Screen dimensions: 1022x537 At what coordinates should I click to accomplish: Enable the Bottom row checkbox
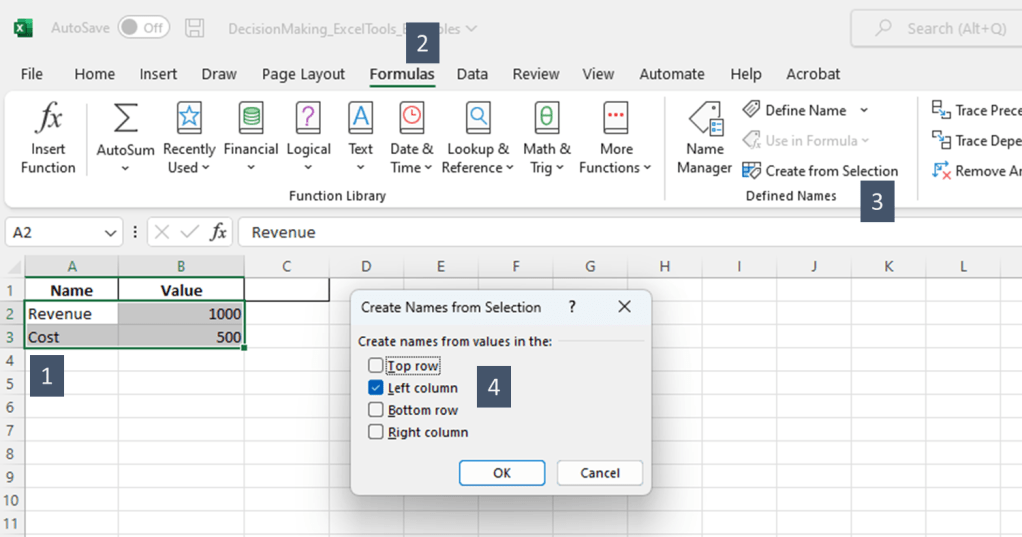376,410
